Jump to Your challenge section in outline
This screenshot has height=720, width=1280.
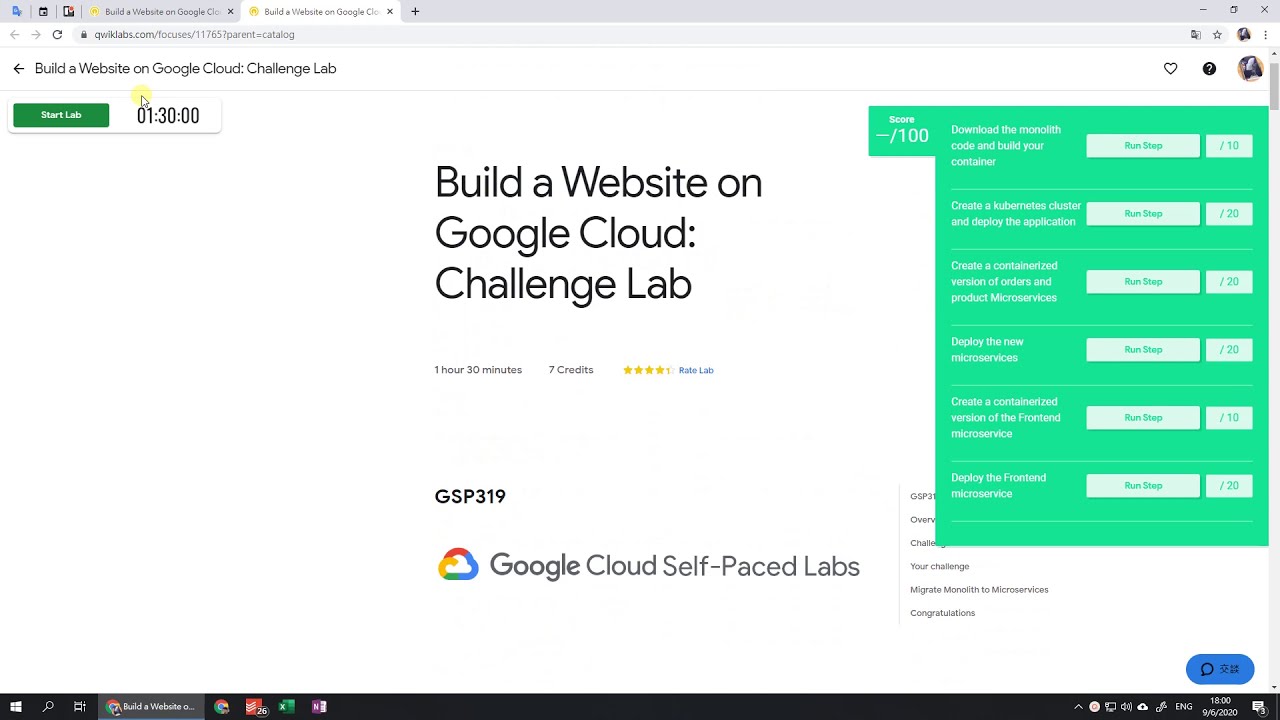click(x=939, y=566)
